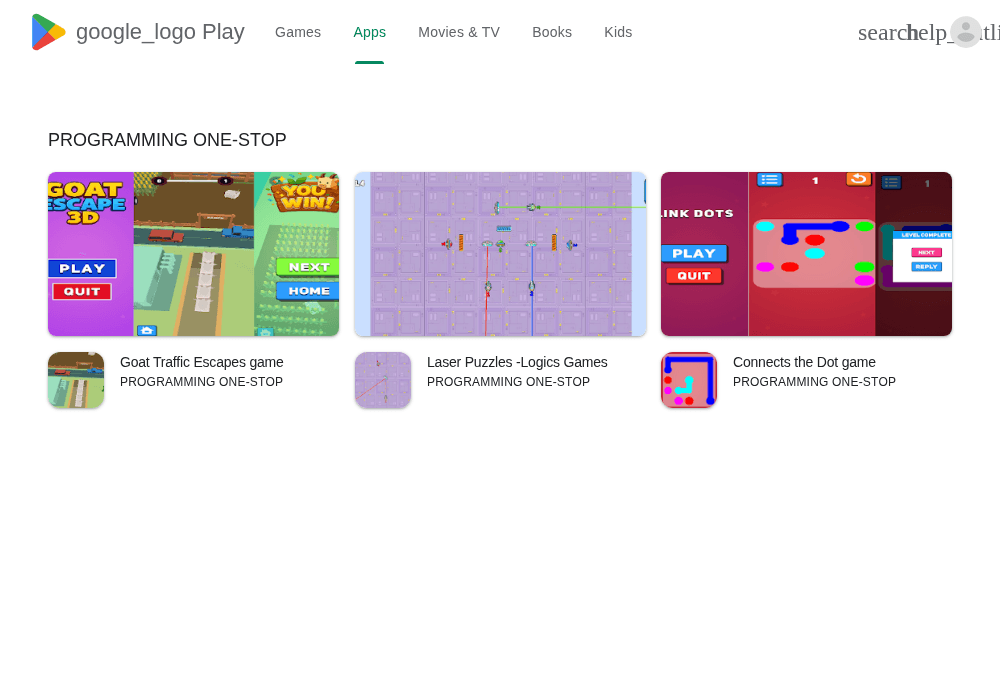
Task: Open the Kids tab
Action: (618, 32)
